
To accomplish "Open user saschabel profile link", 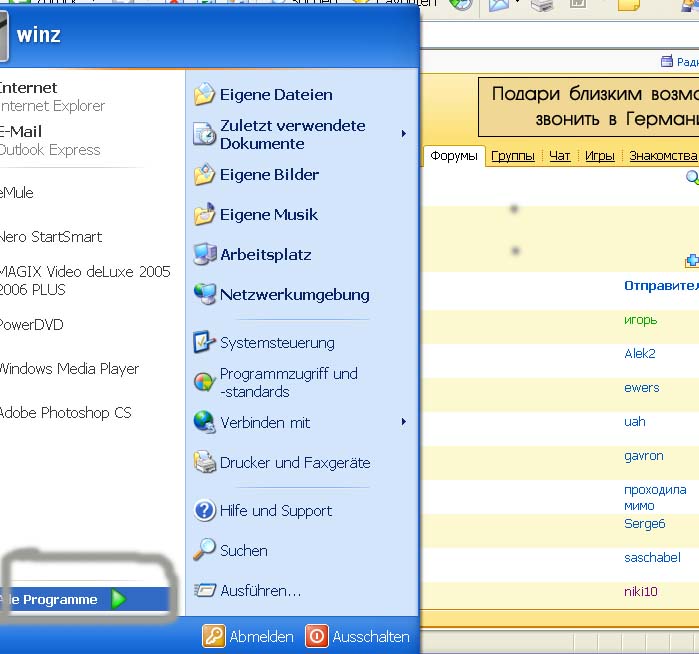I will click(652, 557).
